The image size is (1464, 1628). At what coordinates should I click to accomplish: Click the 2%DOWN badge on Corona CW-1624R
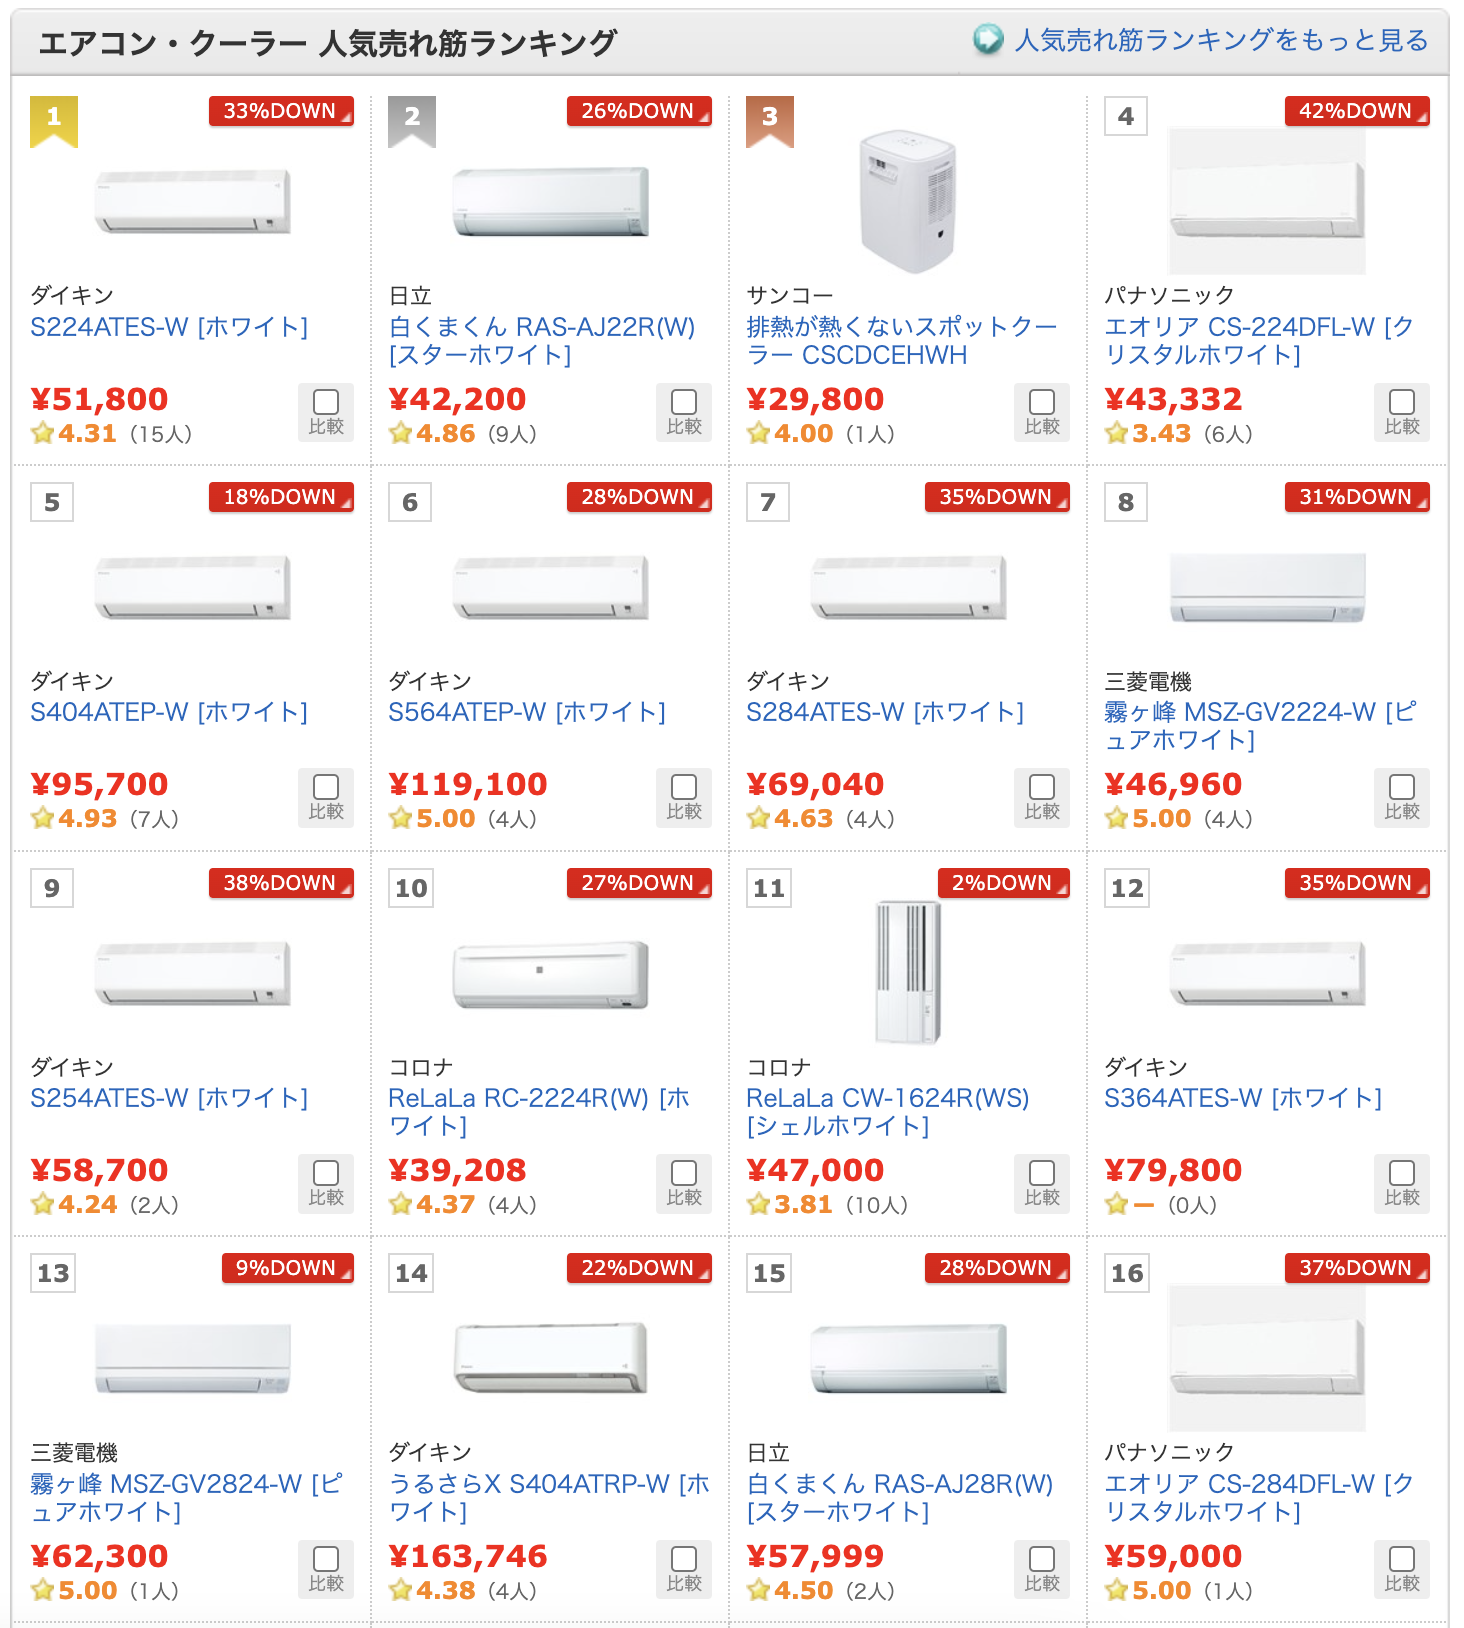1003,883
